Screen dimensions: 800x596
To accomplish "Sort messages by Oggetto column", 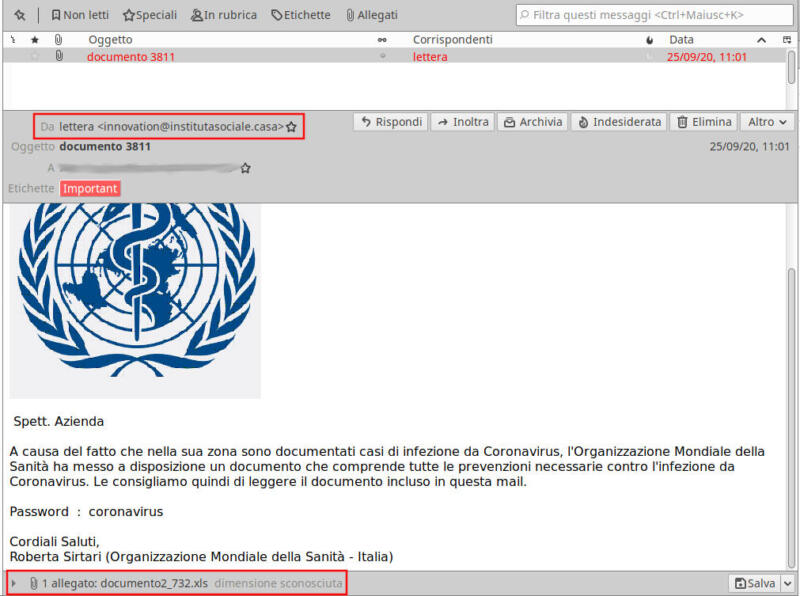I will pyautogui.click(x=110, y=39).
